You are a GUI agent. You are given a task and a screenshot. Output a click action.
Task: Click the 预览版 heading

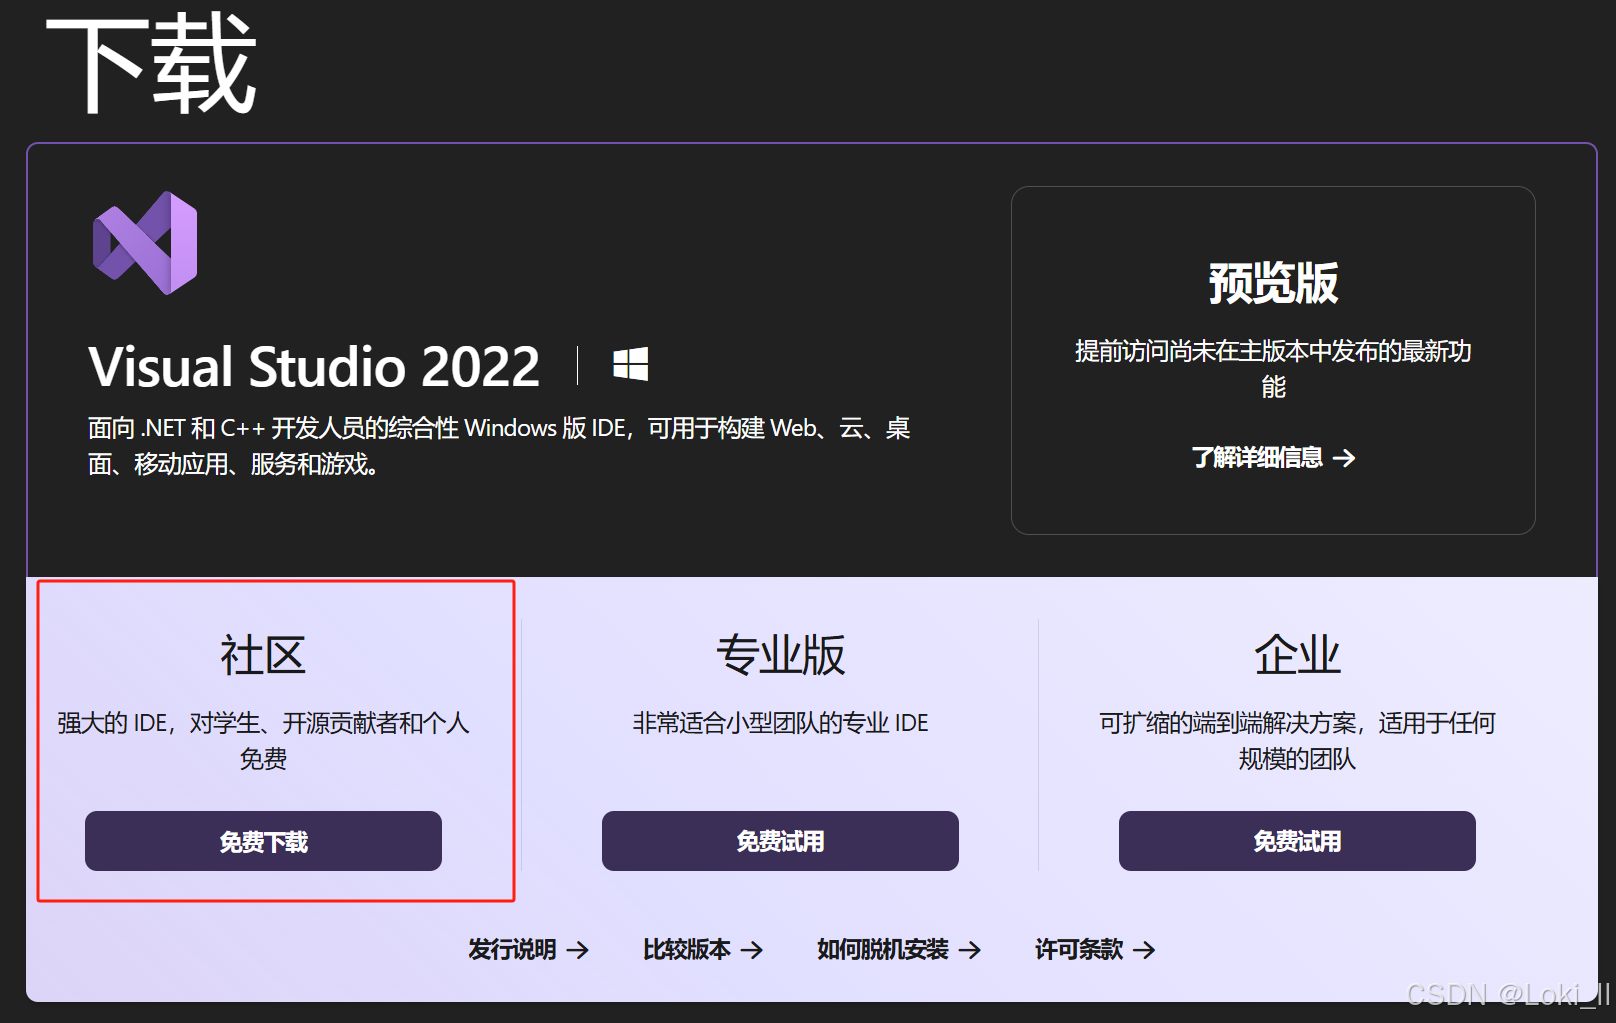1273,283
